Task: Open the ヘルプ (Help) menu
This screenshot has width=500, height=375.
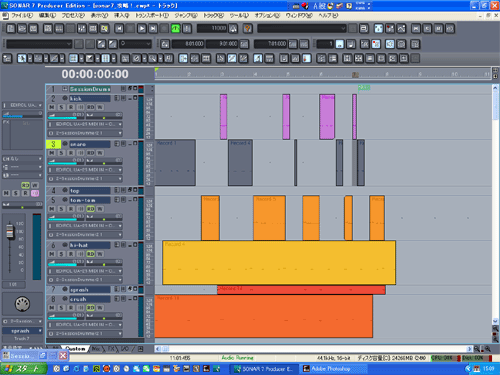Action: point(328,16)
